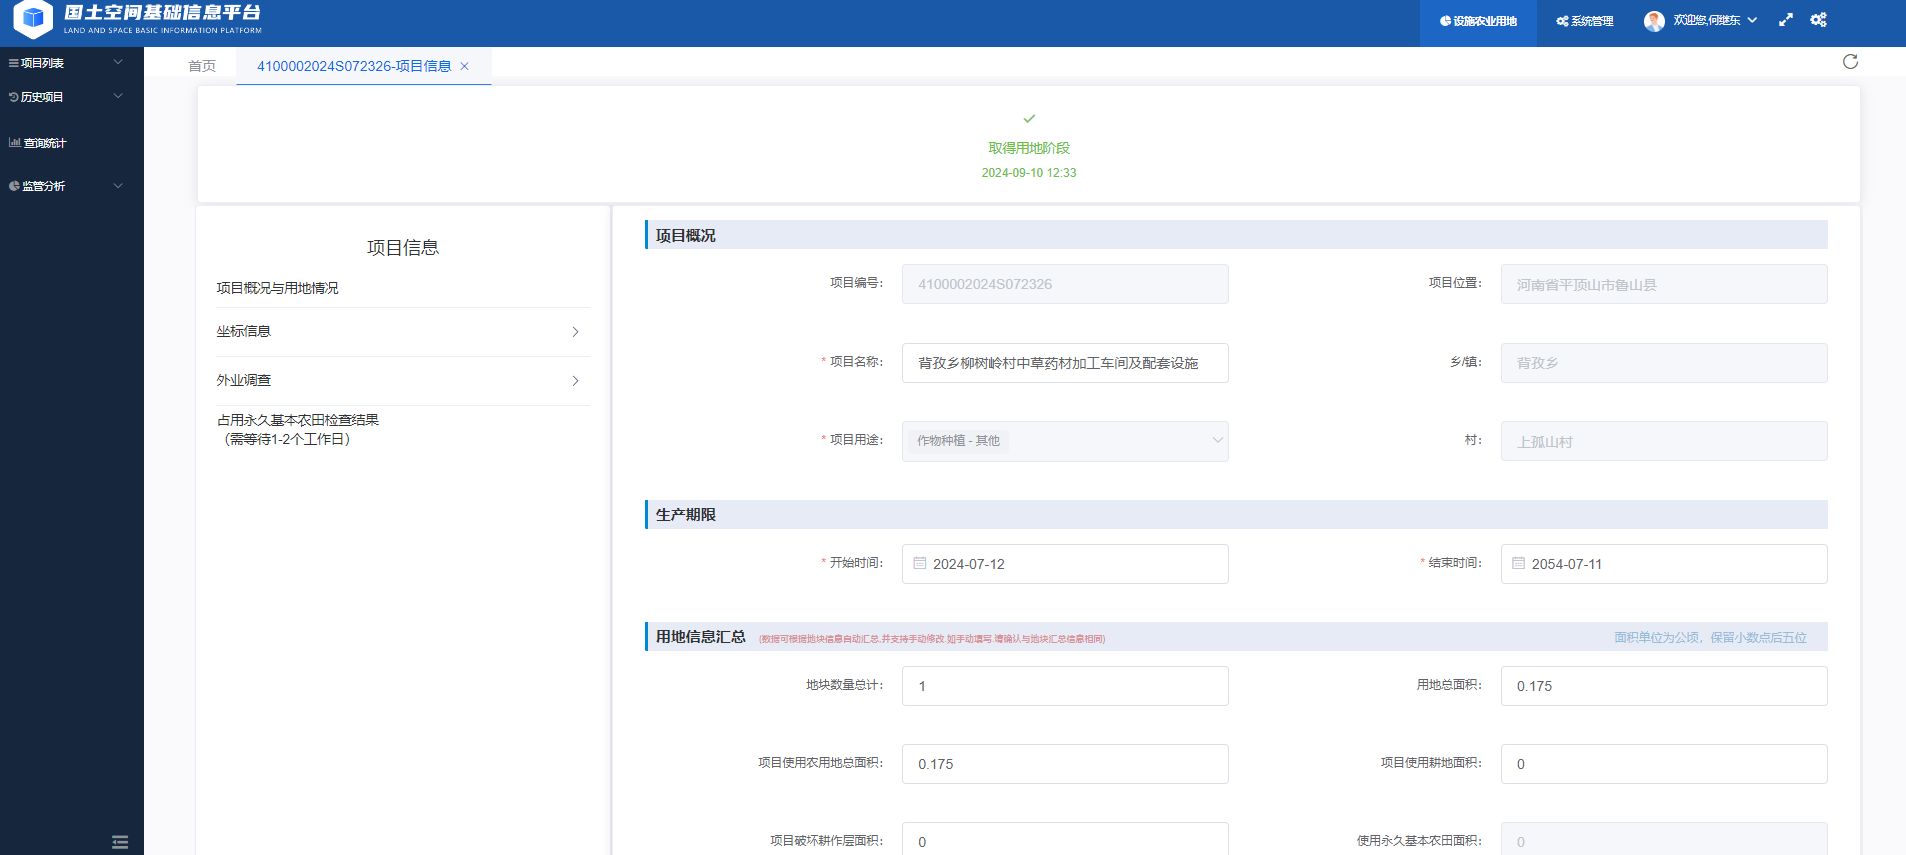
Task: Click the 取得用地阶段 step label
Action: point(1029,148)
